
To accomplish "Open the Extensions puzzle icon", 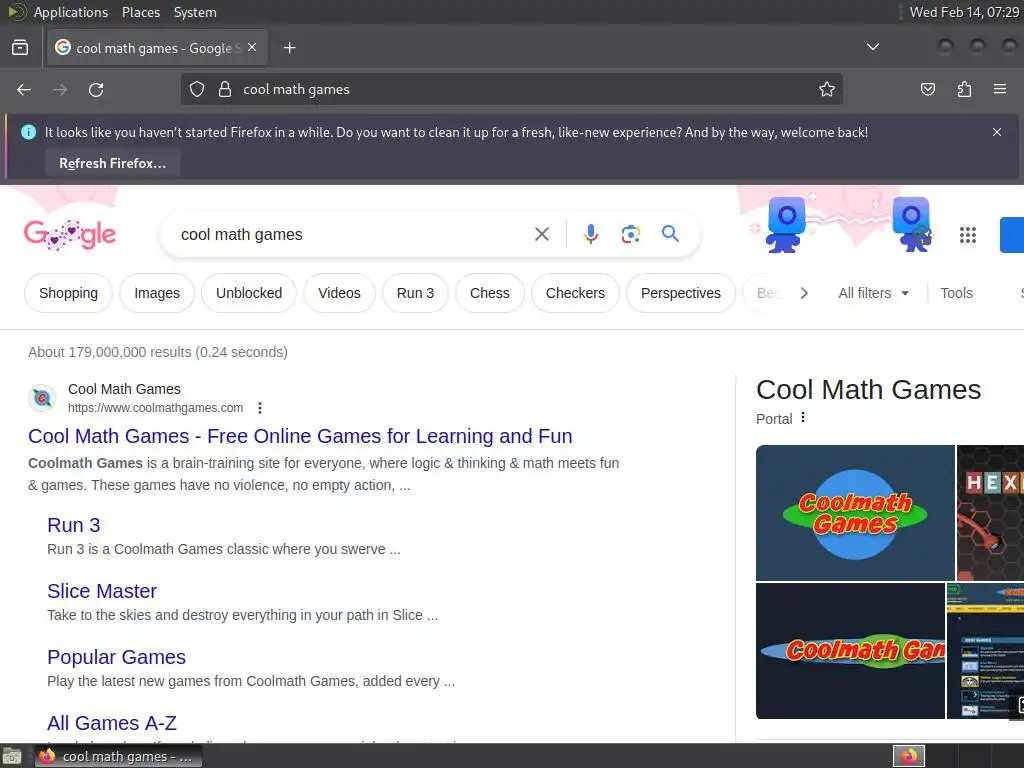I will tap(964, 89).
